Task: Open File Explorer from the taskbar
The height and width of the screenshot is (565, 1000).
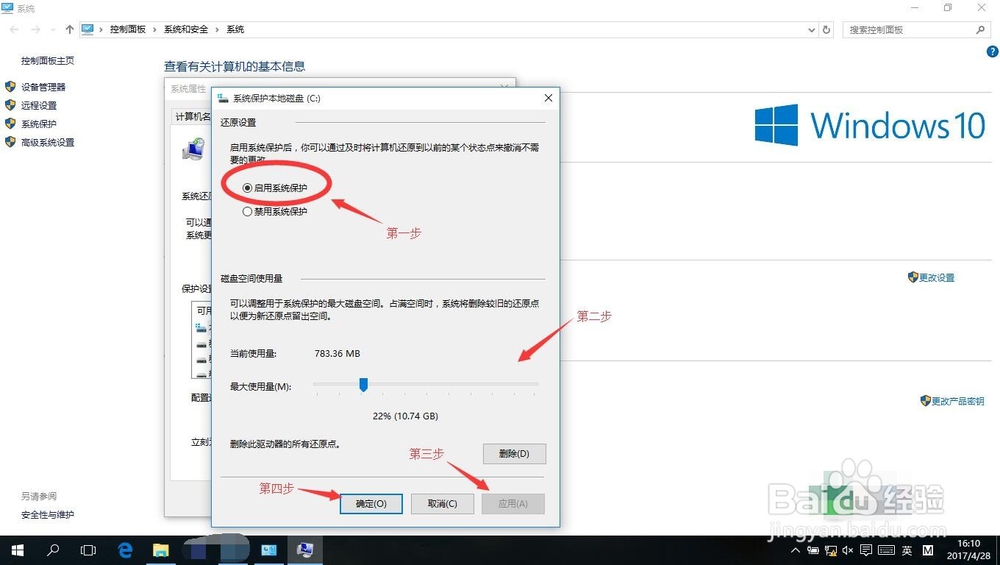Action: 161,550
